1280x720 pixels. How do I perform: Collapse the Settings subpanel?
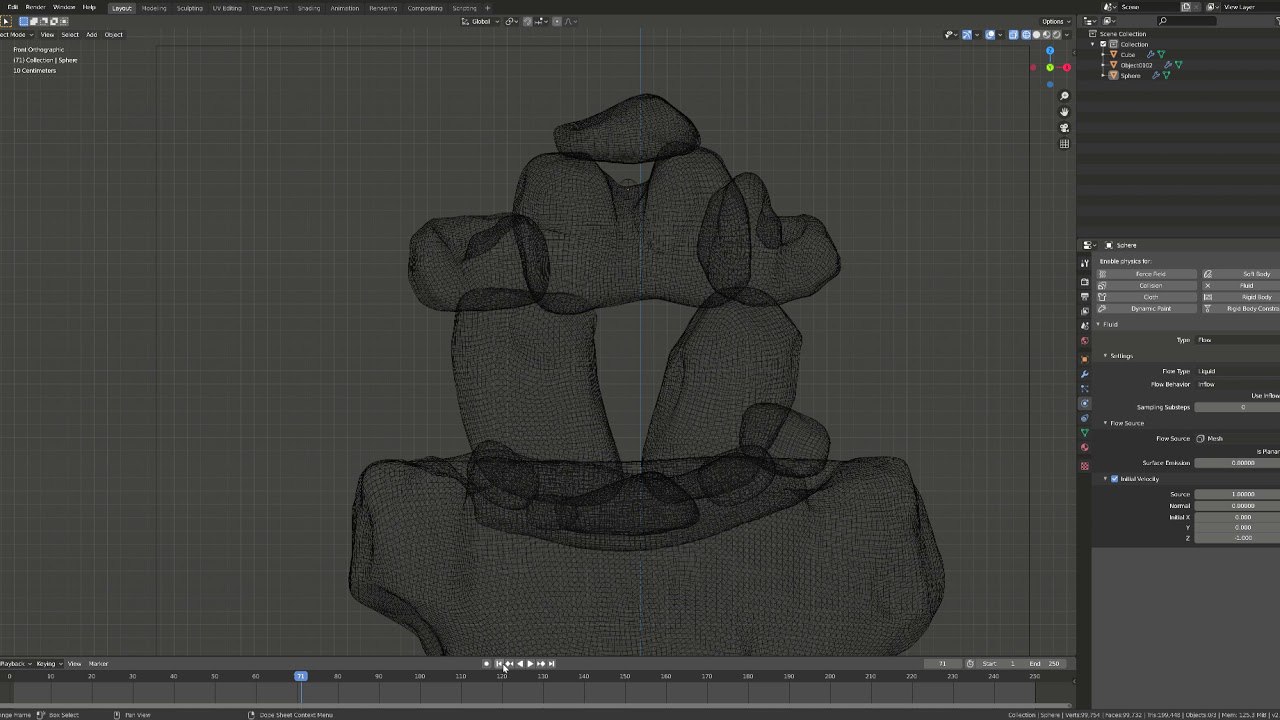(x=1106, y=356)
